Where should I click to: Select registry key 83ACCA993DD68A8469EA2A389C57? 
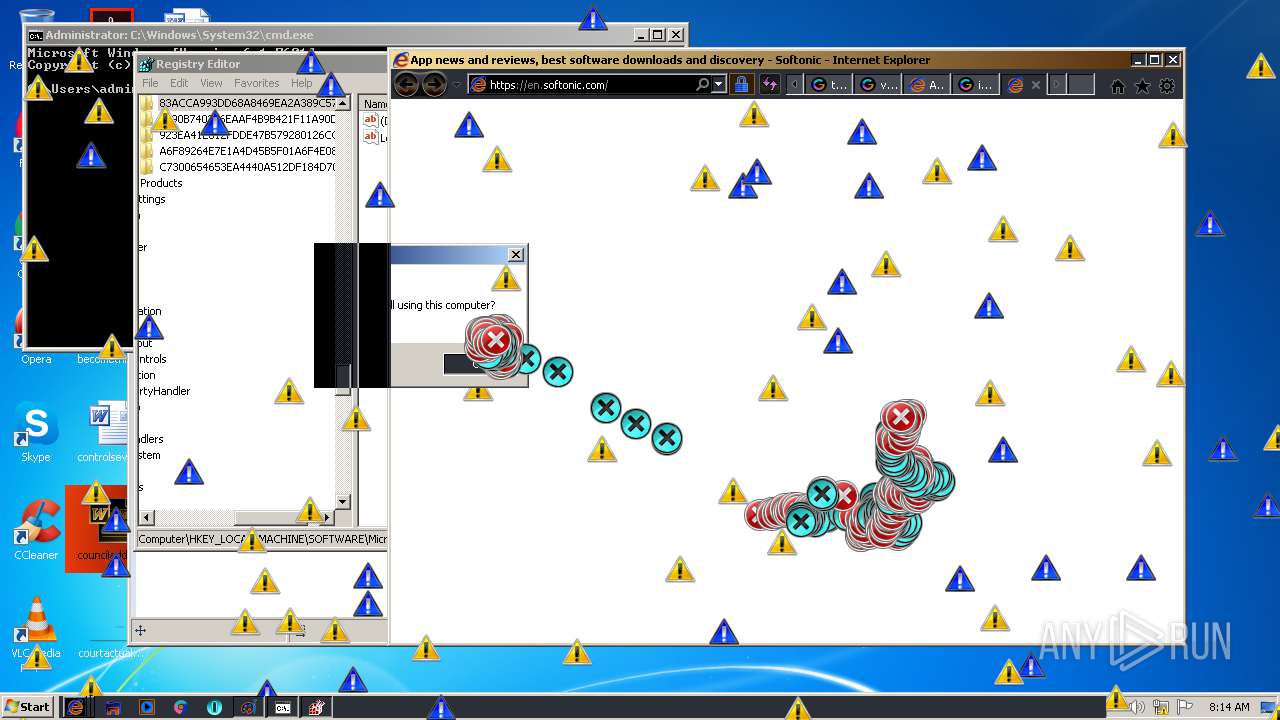tap(247, 103)
